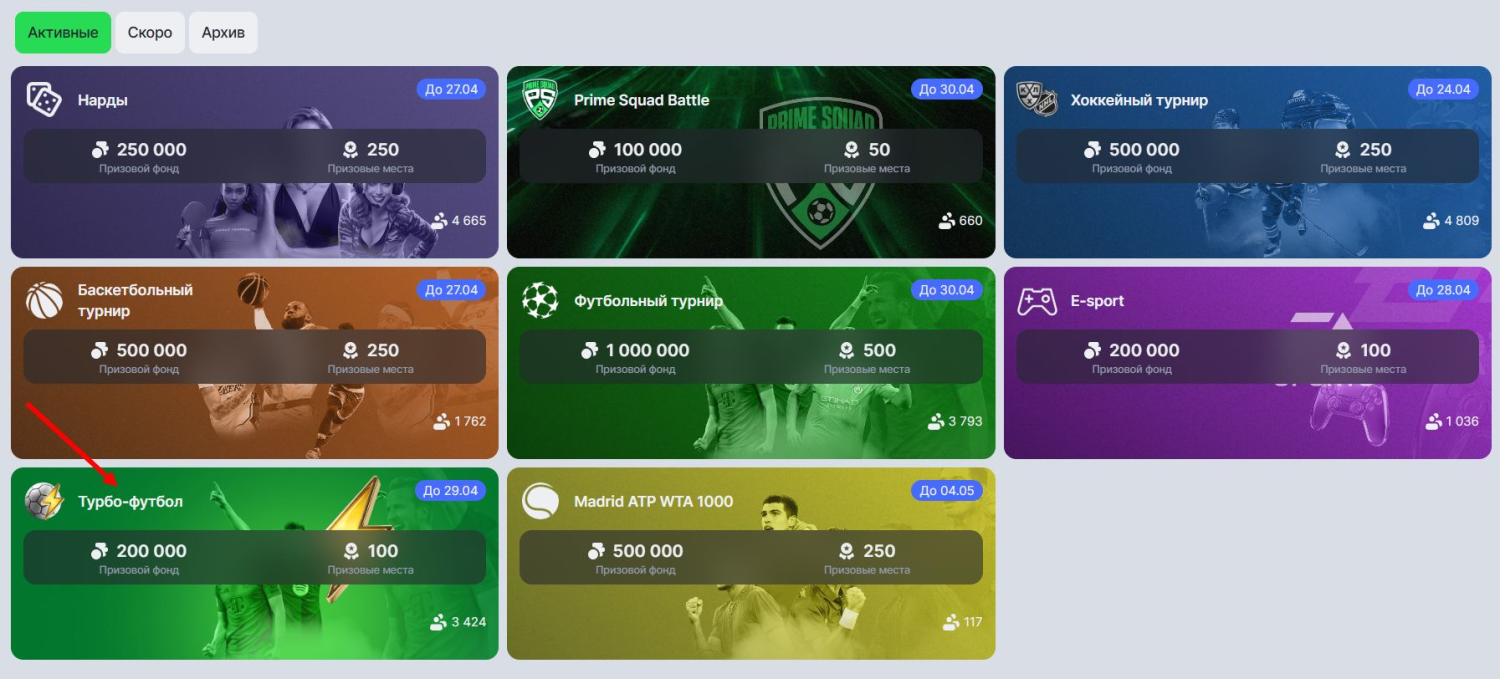This screenshot has height=679, width=1500.
Task: Switch to the Скоро tab
Action: pyautogui.click(x=150, y=33)
